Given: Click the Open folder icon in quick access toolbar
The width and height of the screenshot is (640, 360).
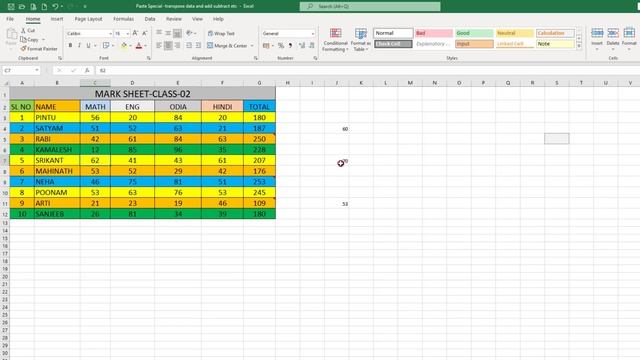Looking at the screenshot, I should tap(22, 7).
